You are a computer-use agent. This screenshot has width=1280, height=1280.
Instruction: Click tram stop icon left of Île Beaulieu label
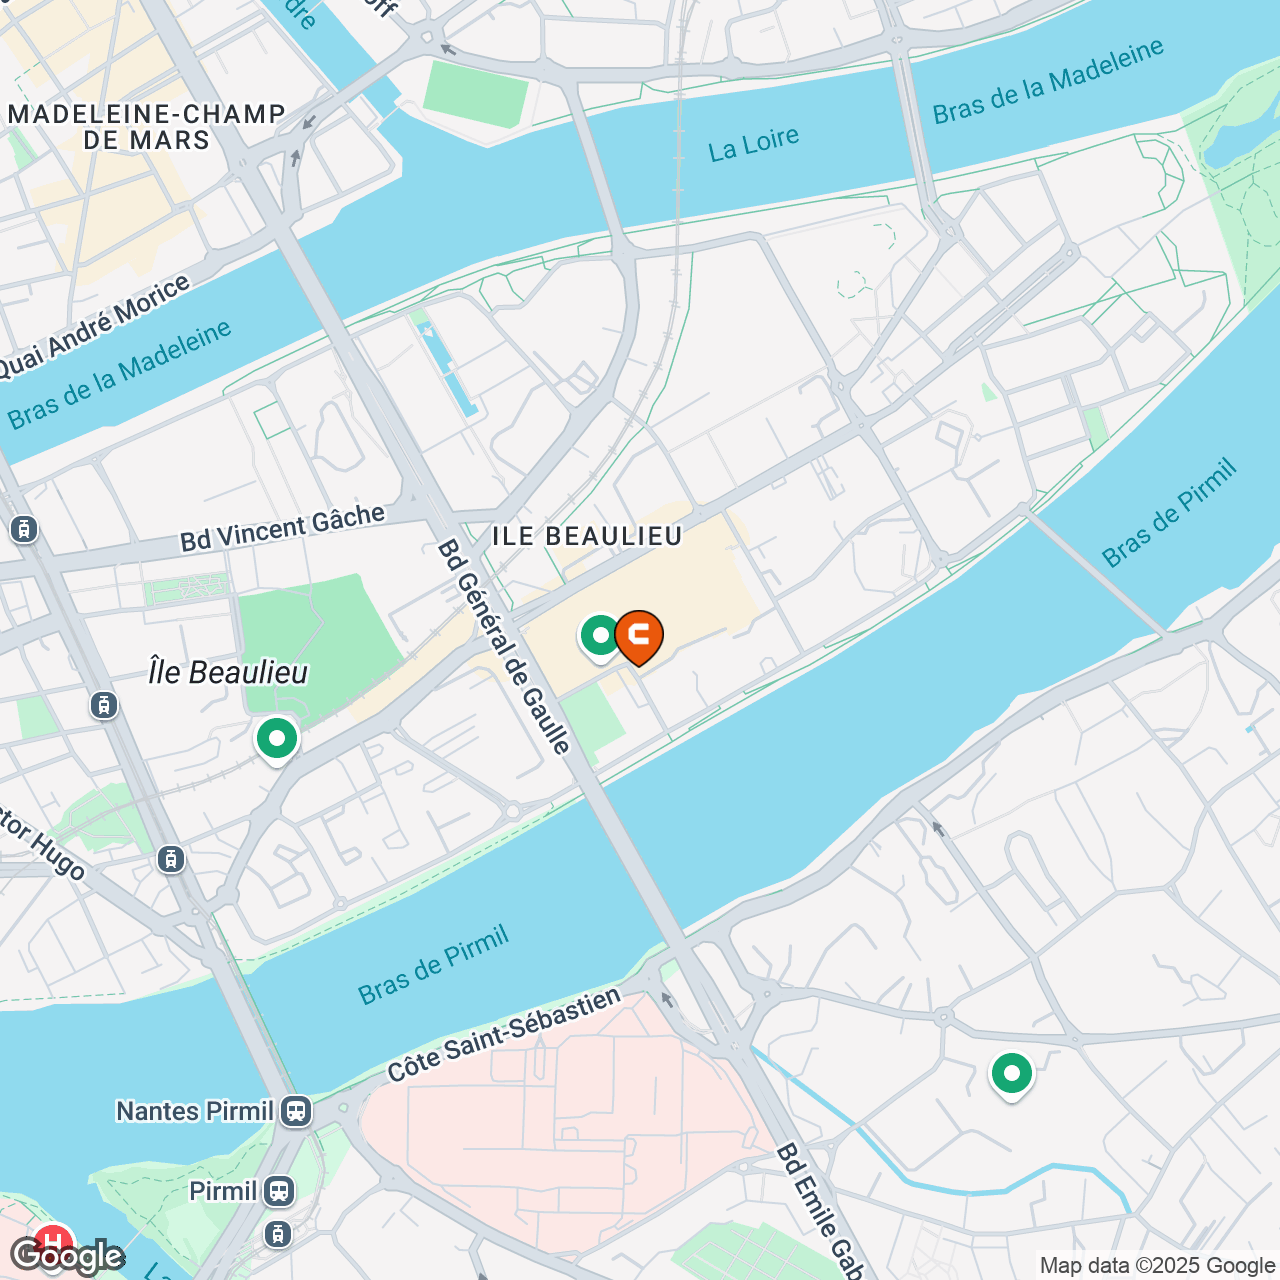[x=104, y=705]
